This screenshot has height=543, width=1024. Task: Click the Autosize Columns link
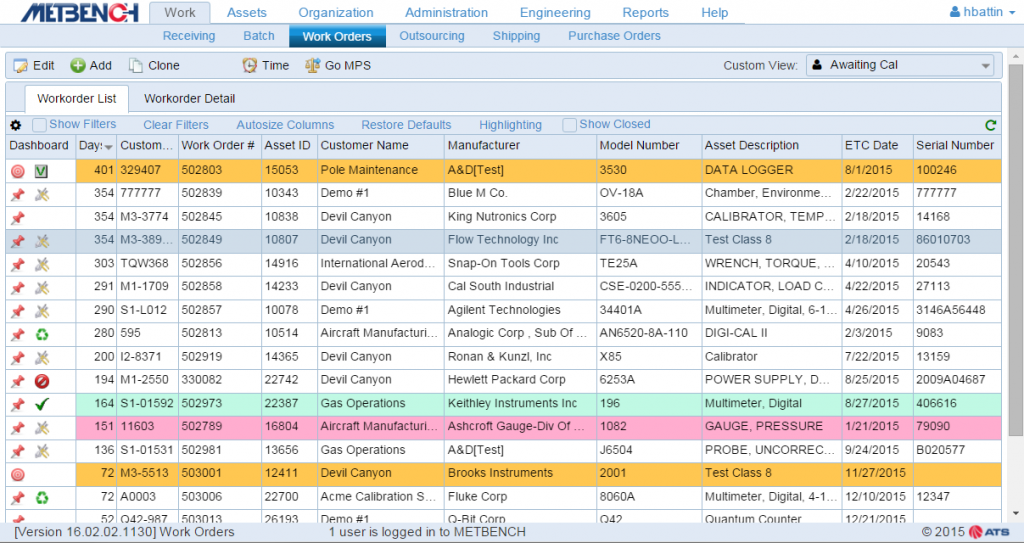pos(285,125)
